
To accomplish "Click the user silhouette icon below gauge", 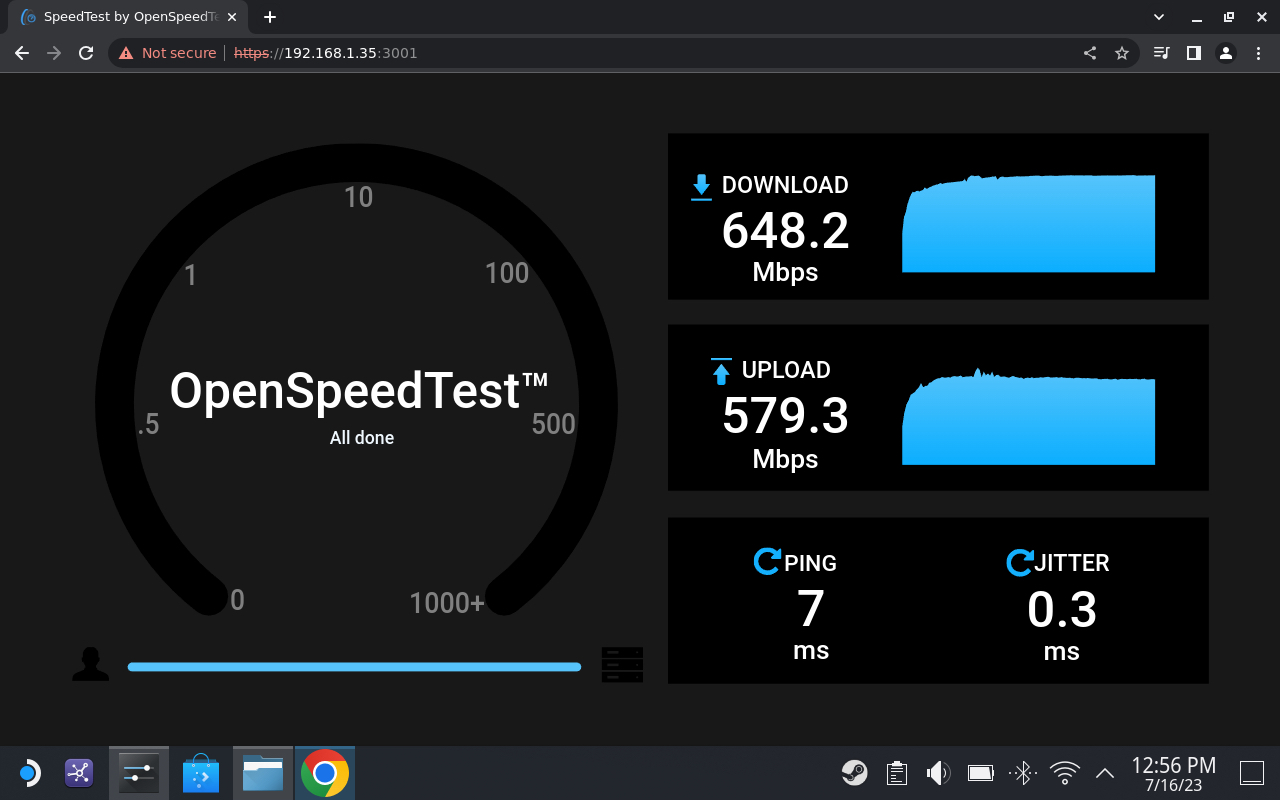I will coord(91,664).
